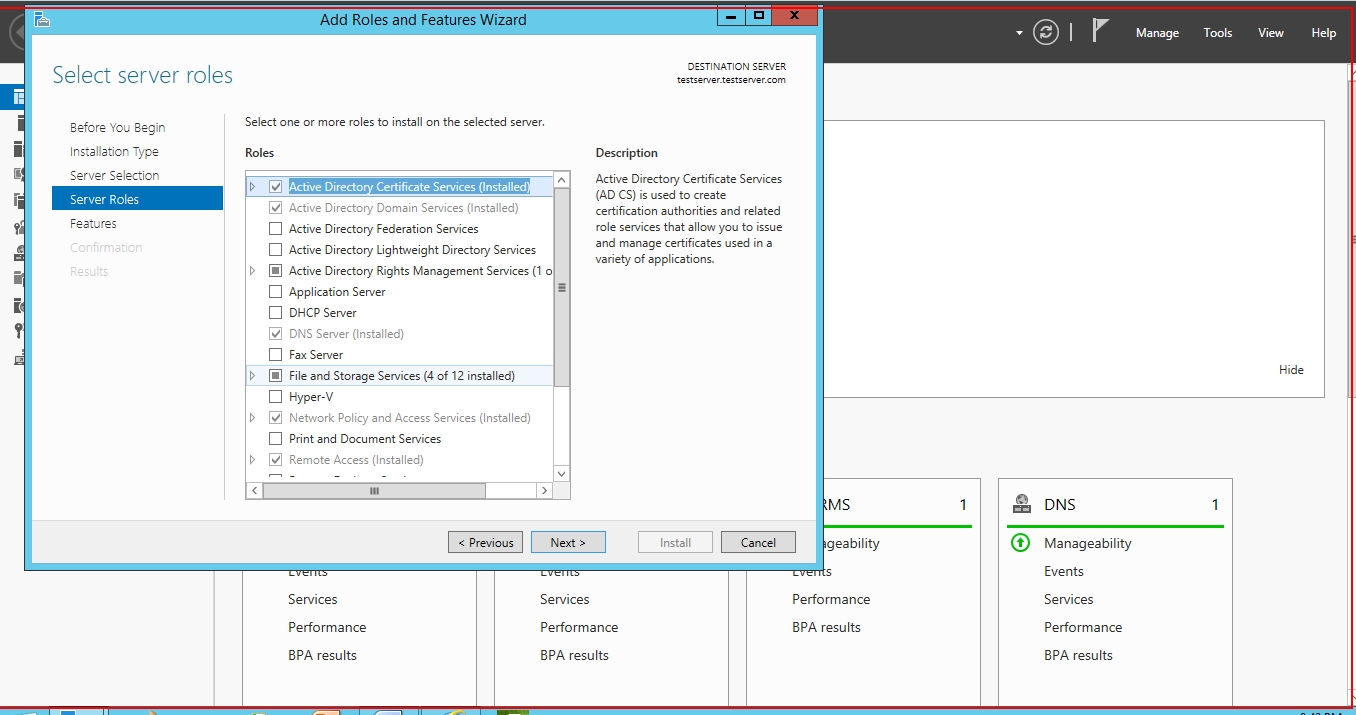
Task: Expand File and Storage Services node
Action: pos(253,376)
